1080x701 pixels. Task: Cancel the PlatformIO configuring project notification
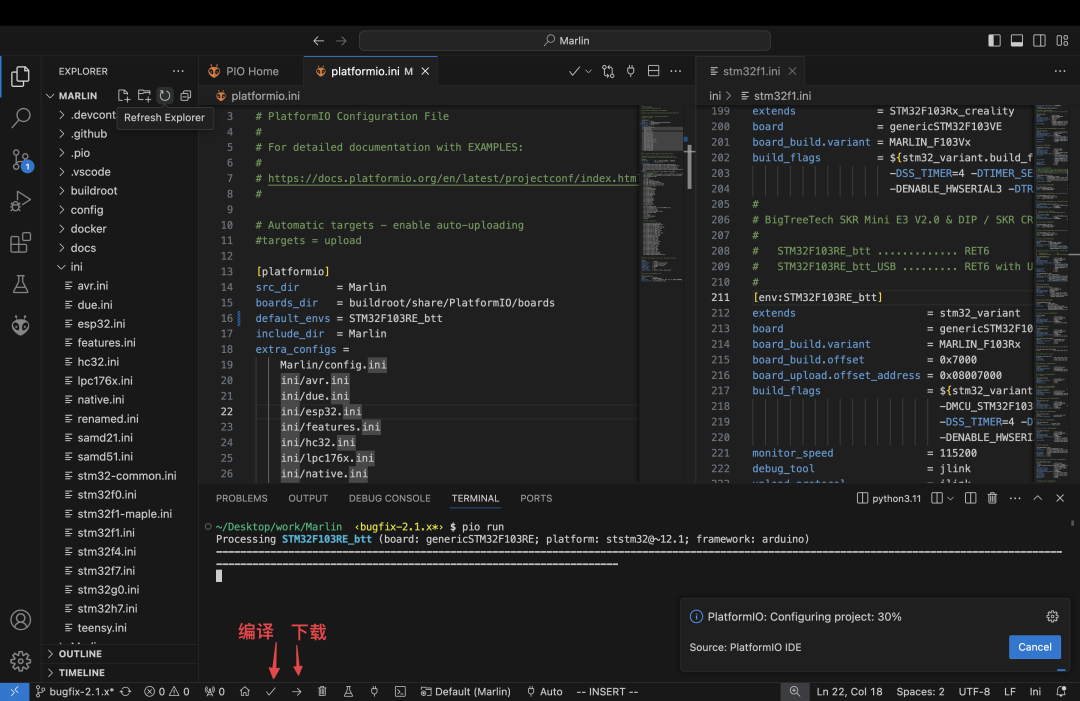click(1035, 647)
